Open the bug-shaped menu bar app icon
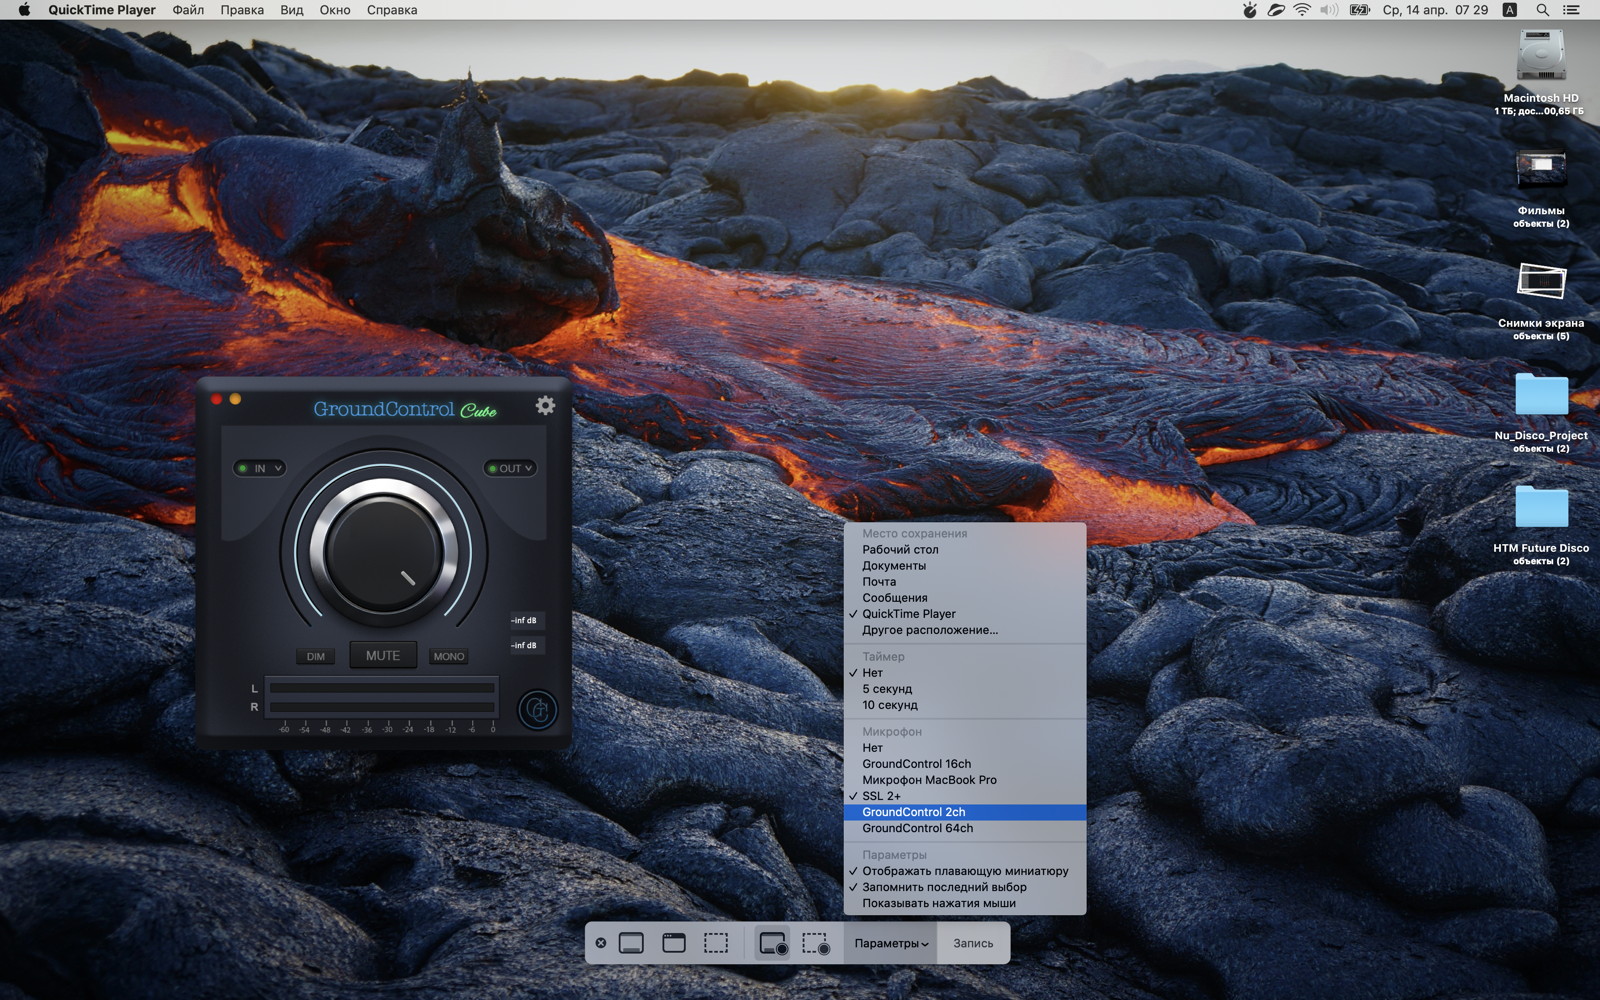This screenshot has width=1600, height=1000. tap(1250, 10)
